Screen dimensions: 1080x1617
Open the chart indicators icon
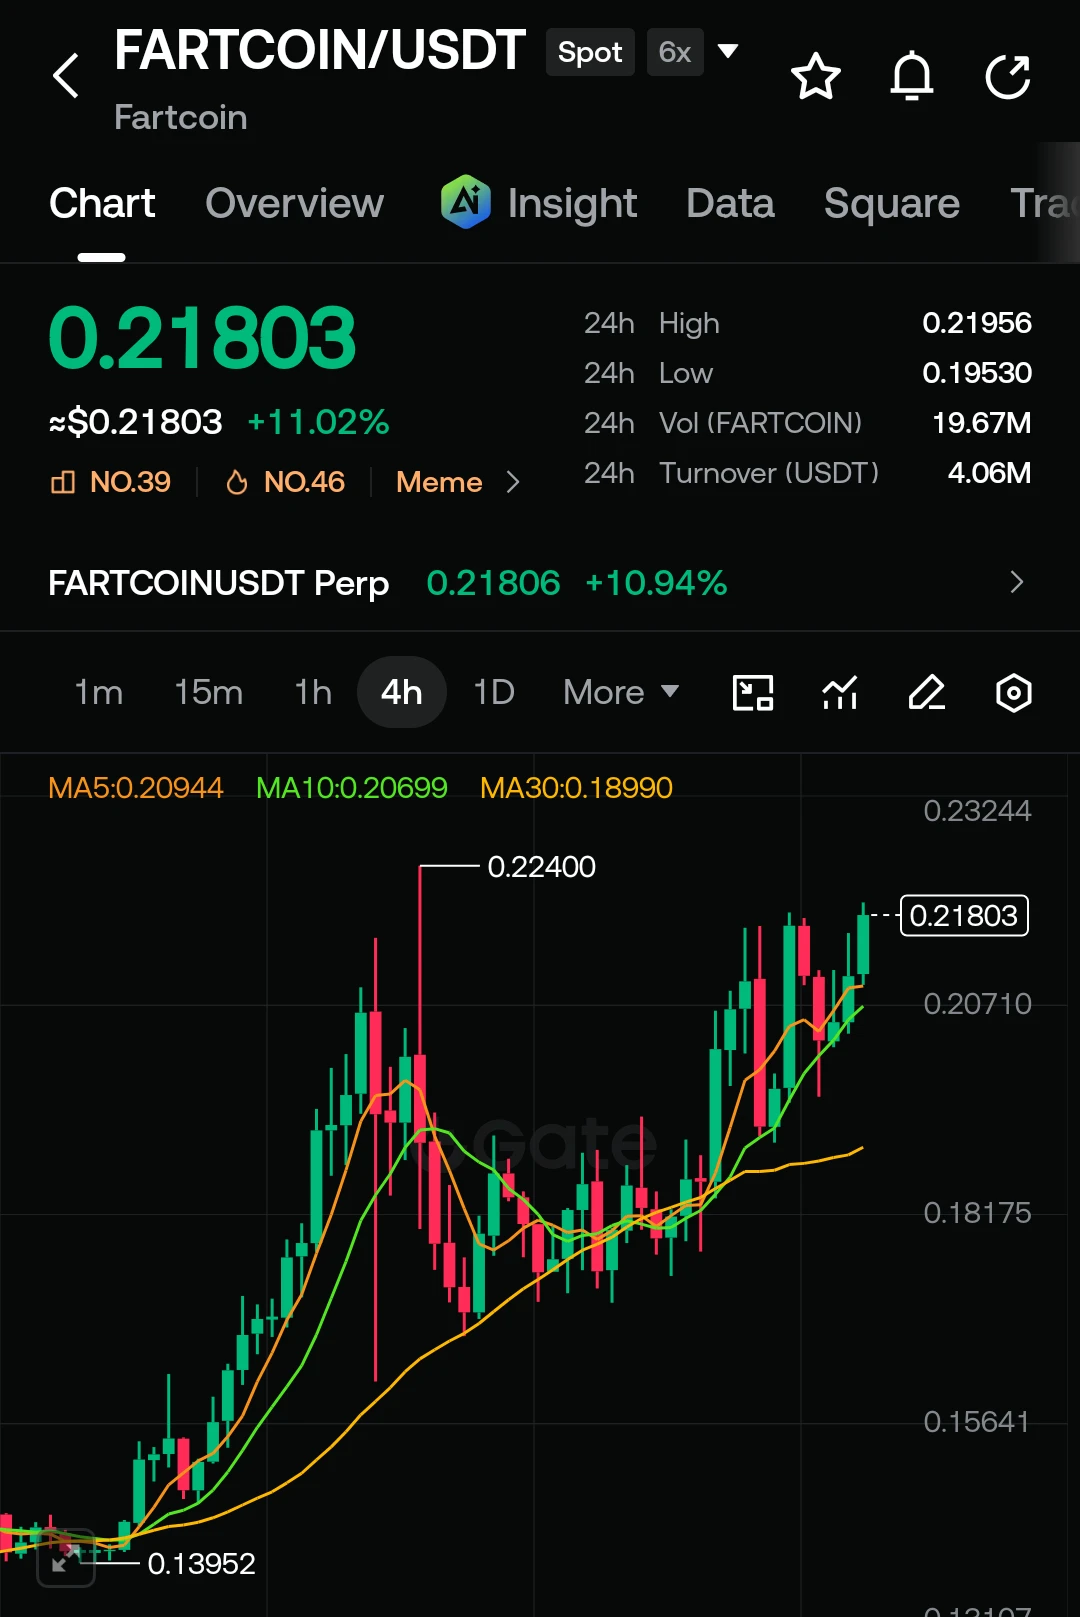pyautogui.click(x=840, y=692)
